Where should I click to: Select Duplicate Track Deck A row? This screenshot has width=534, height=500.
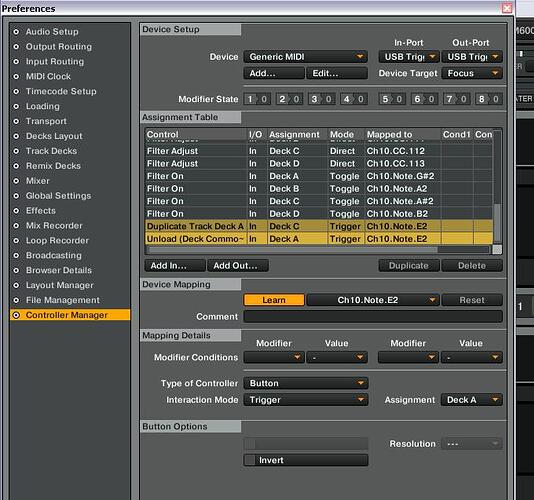[x=319, y=226]
